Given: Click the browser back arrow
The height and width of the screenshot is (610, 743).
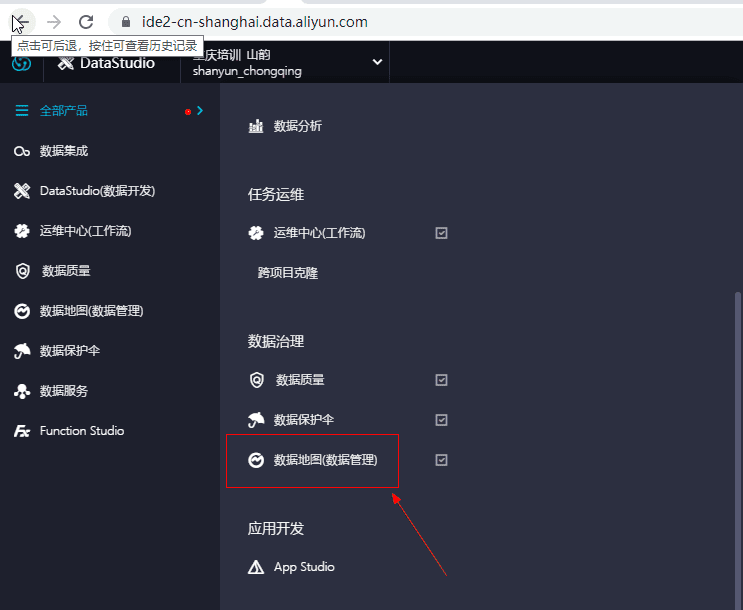Looking at the screenshot, I should pos(22,22).
